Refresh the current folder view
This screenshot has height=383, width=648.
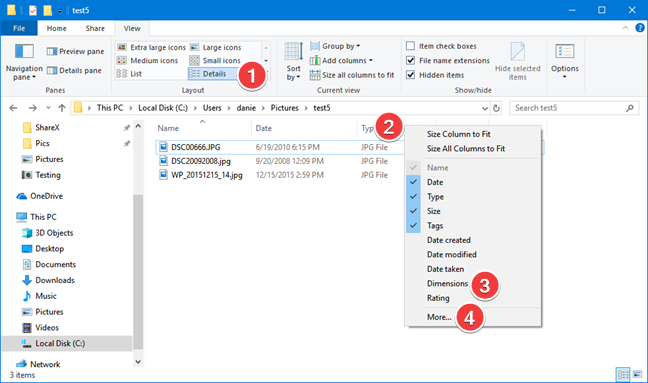[x=496, y=108]
